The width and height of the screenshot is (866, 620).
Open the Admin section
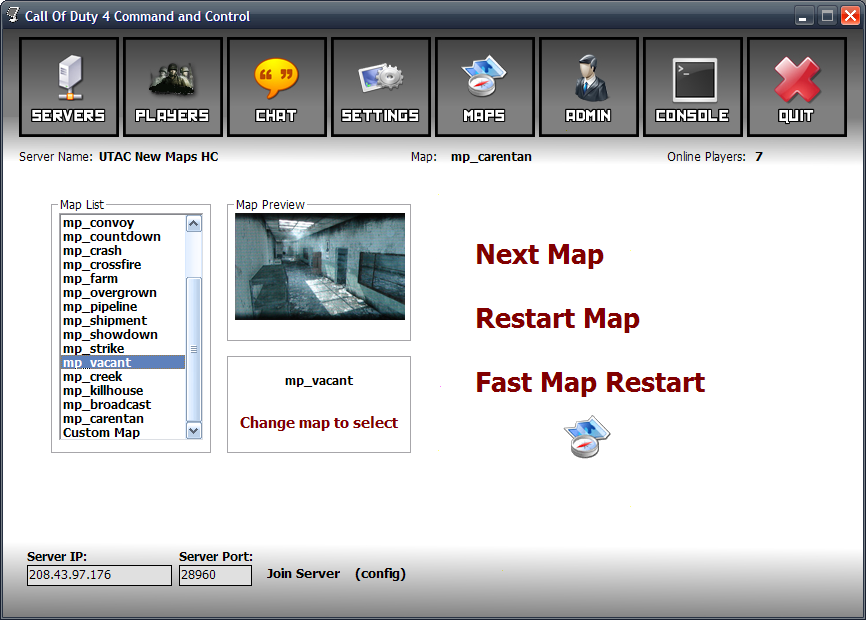pos(589,87)
